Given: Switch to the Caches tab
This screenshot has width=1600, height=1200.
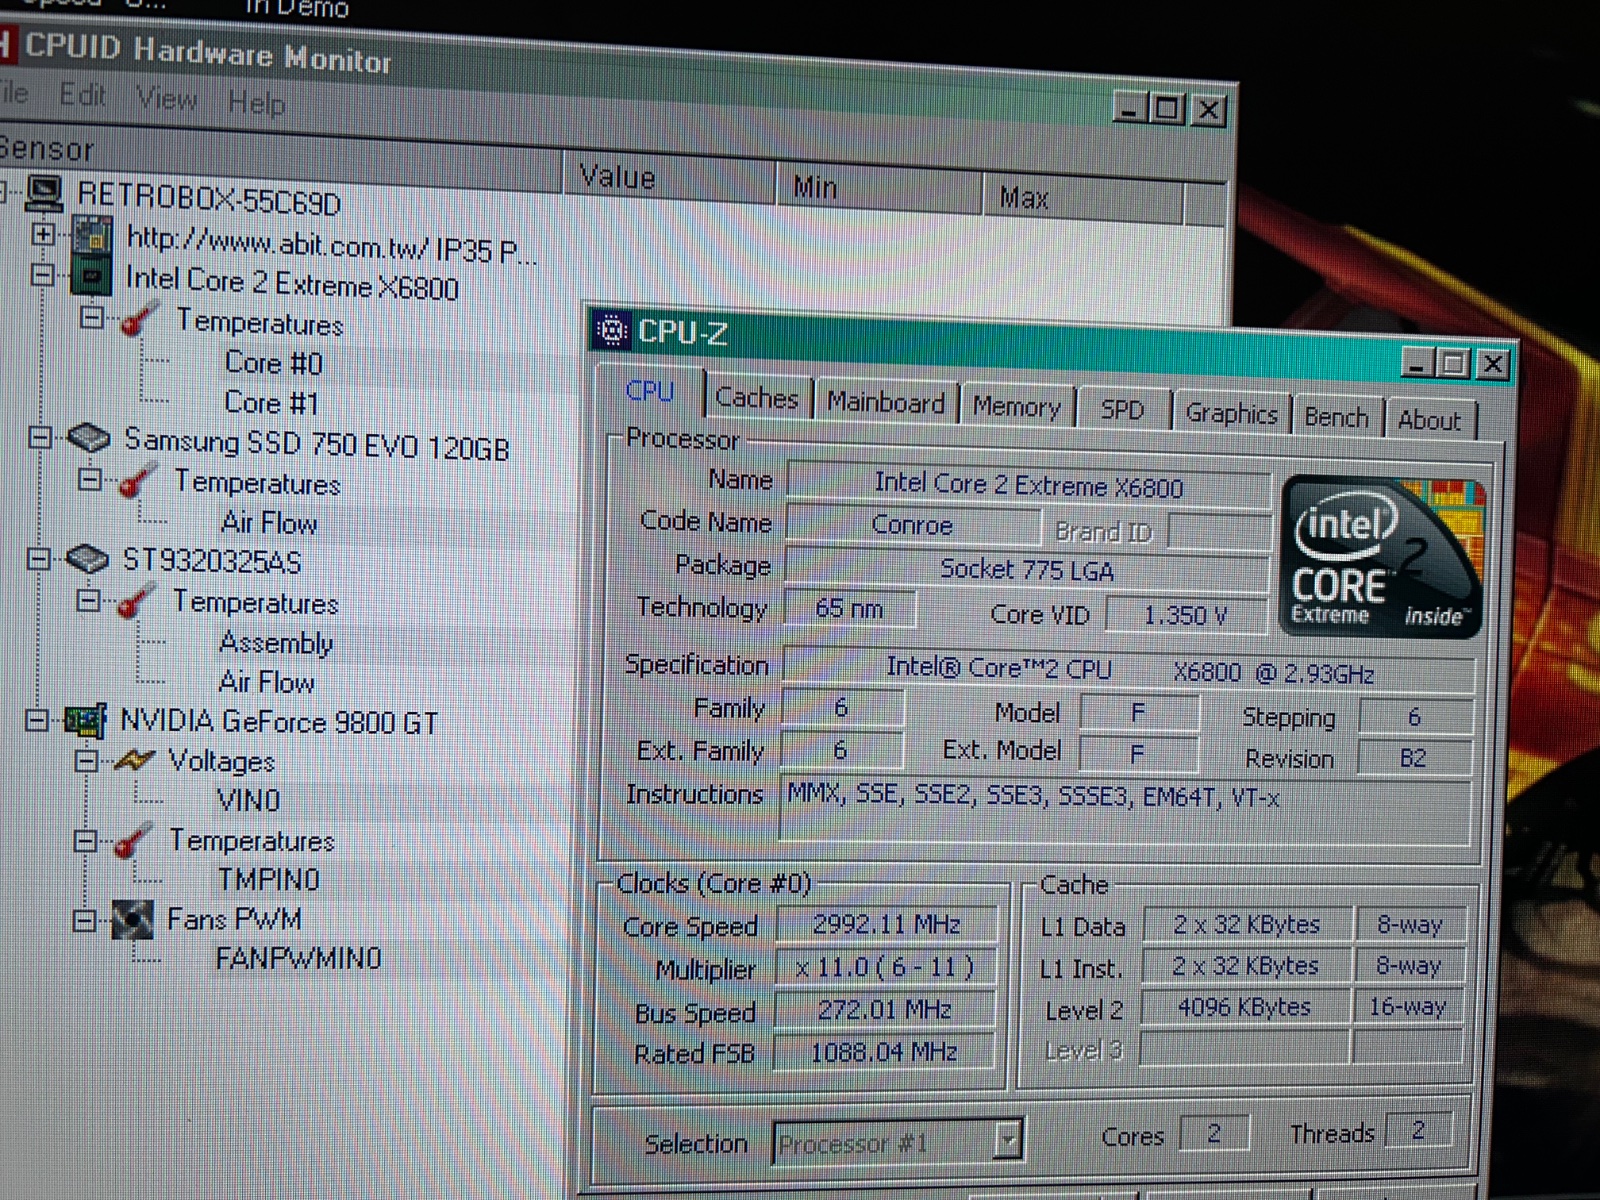Looking at the screenshot, I should [757, 399].
